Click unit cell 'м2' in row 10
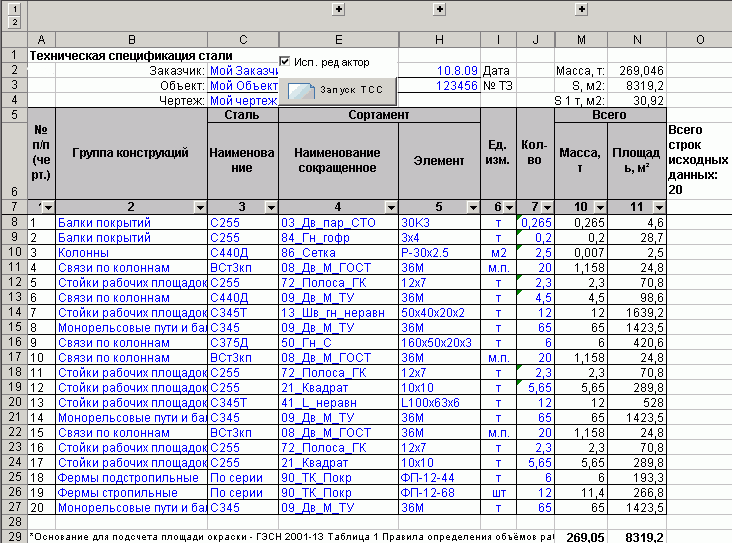This screenshot has height=543, width=732. [498, 253]
